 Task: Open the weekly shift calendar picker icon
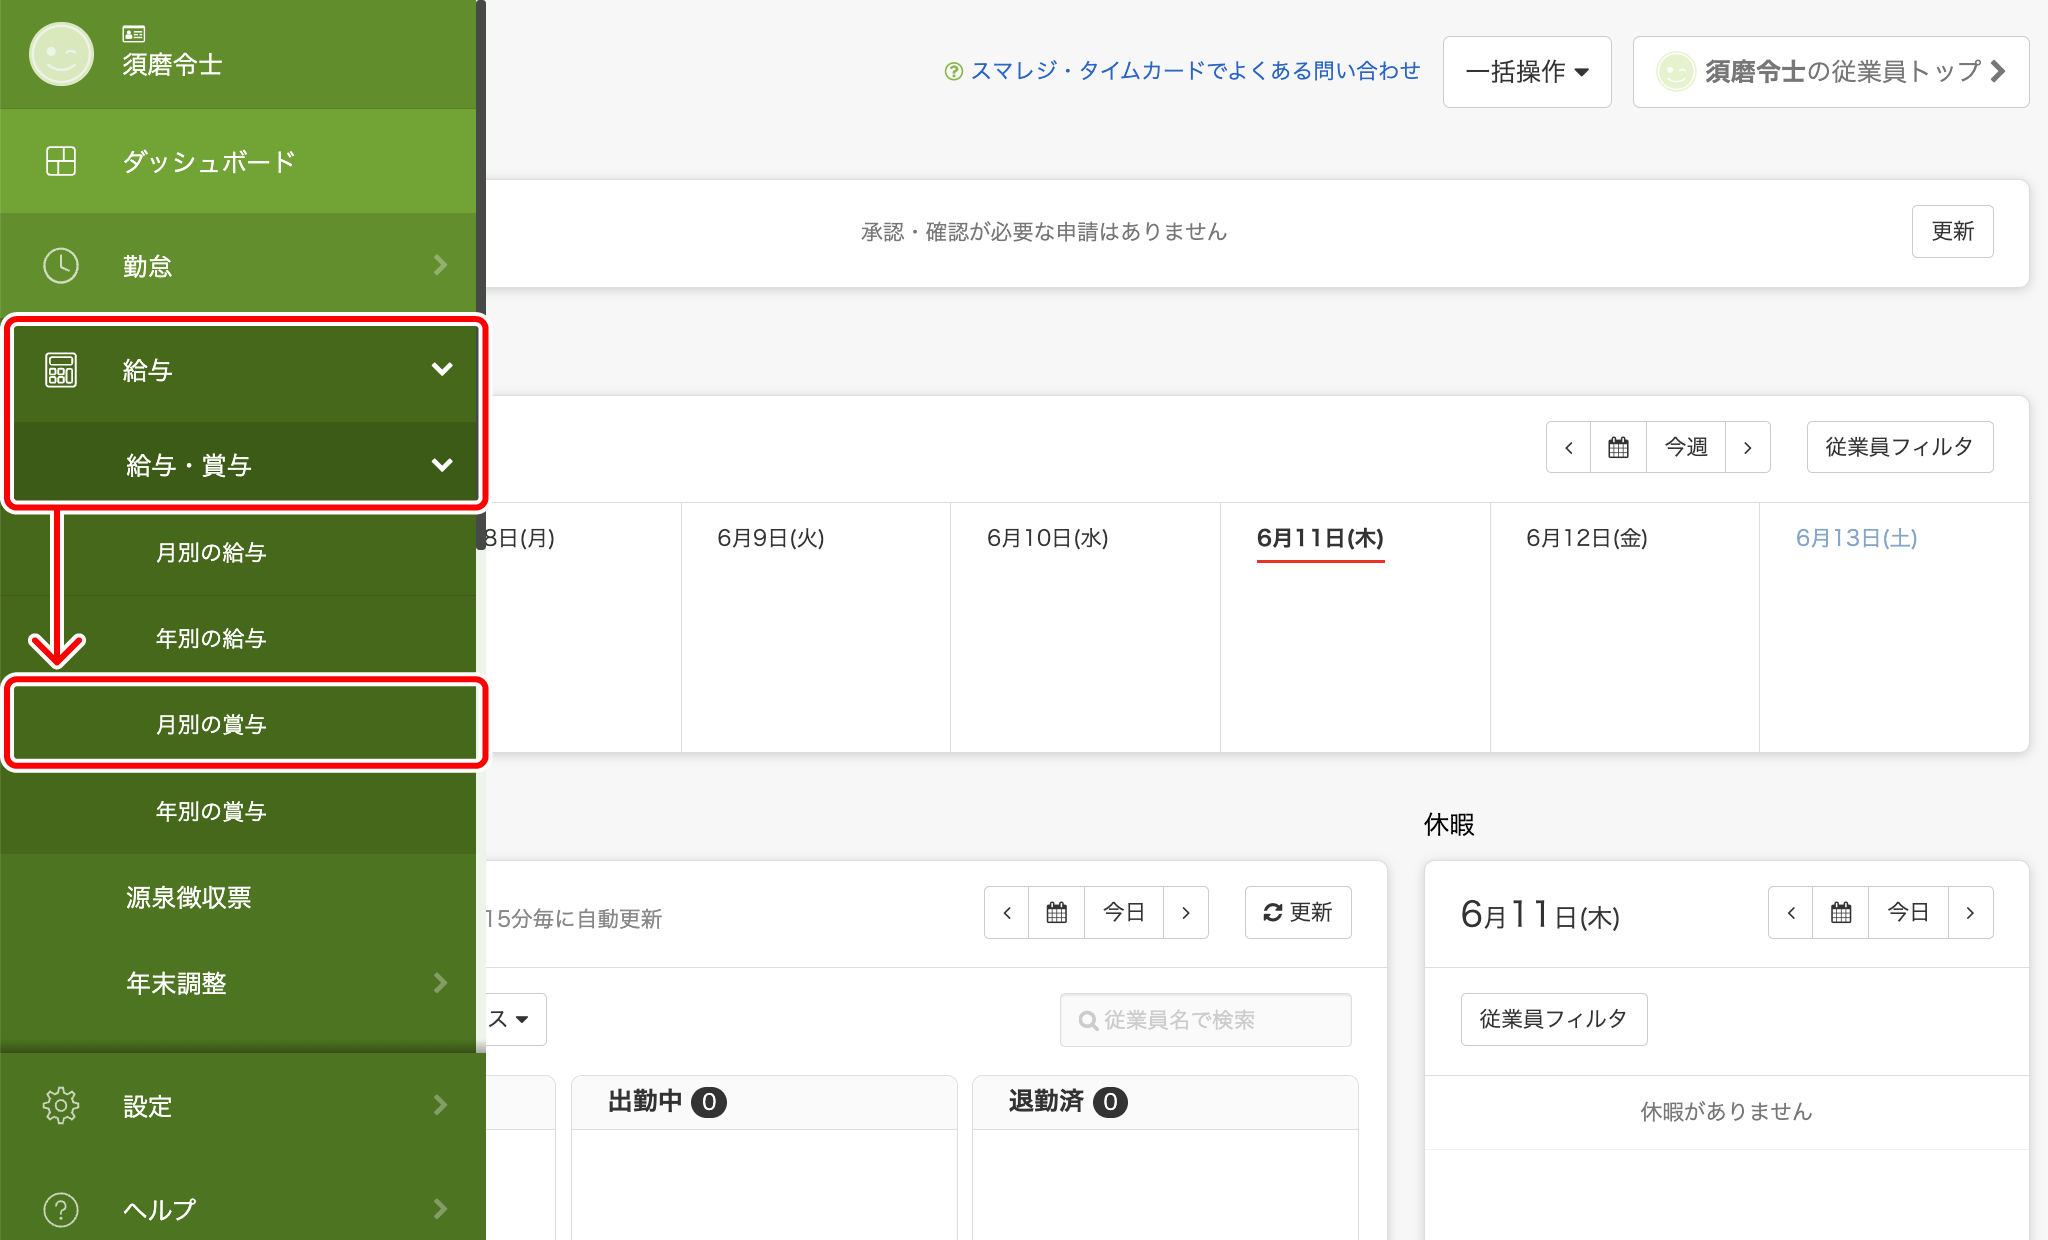1618,447
